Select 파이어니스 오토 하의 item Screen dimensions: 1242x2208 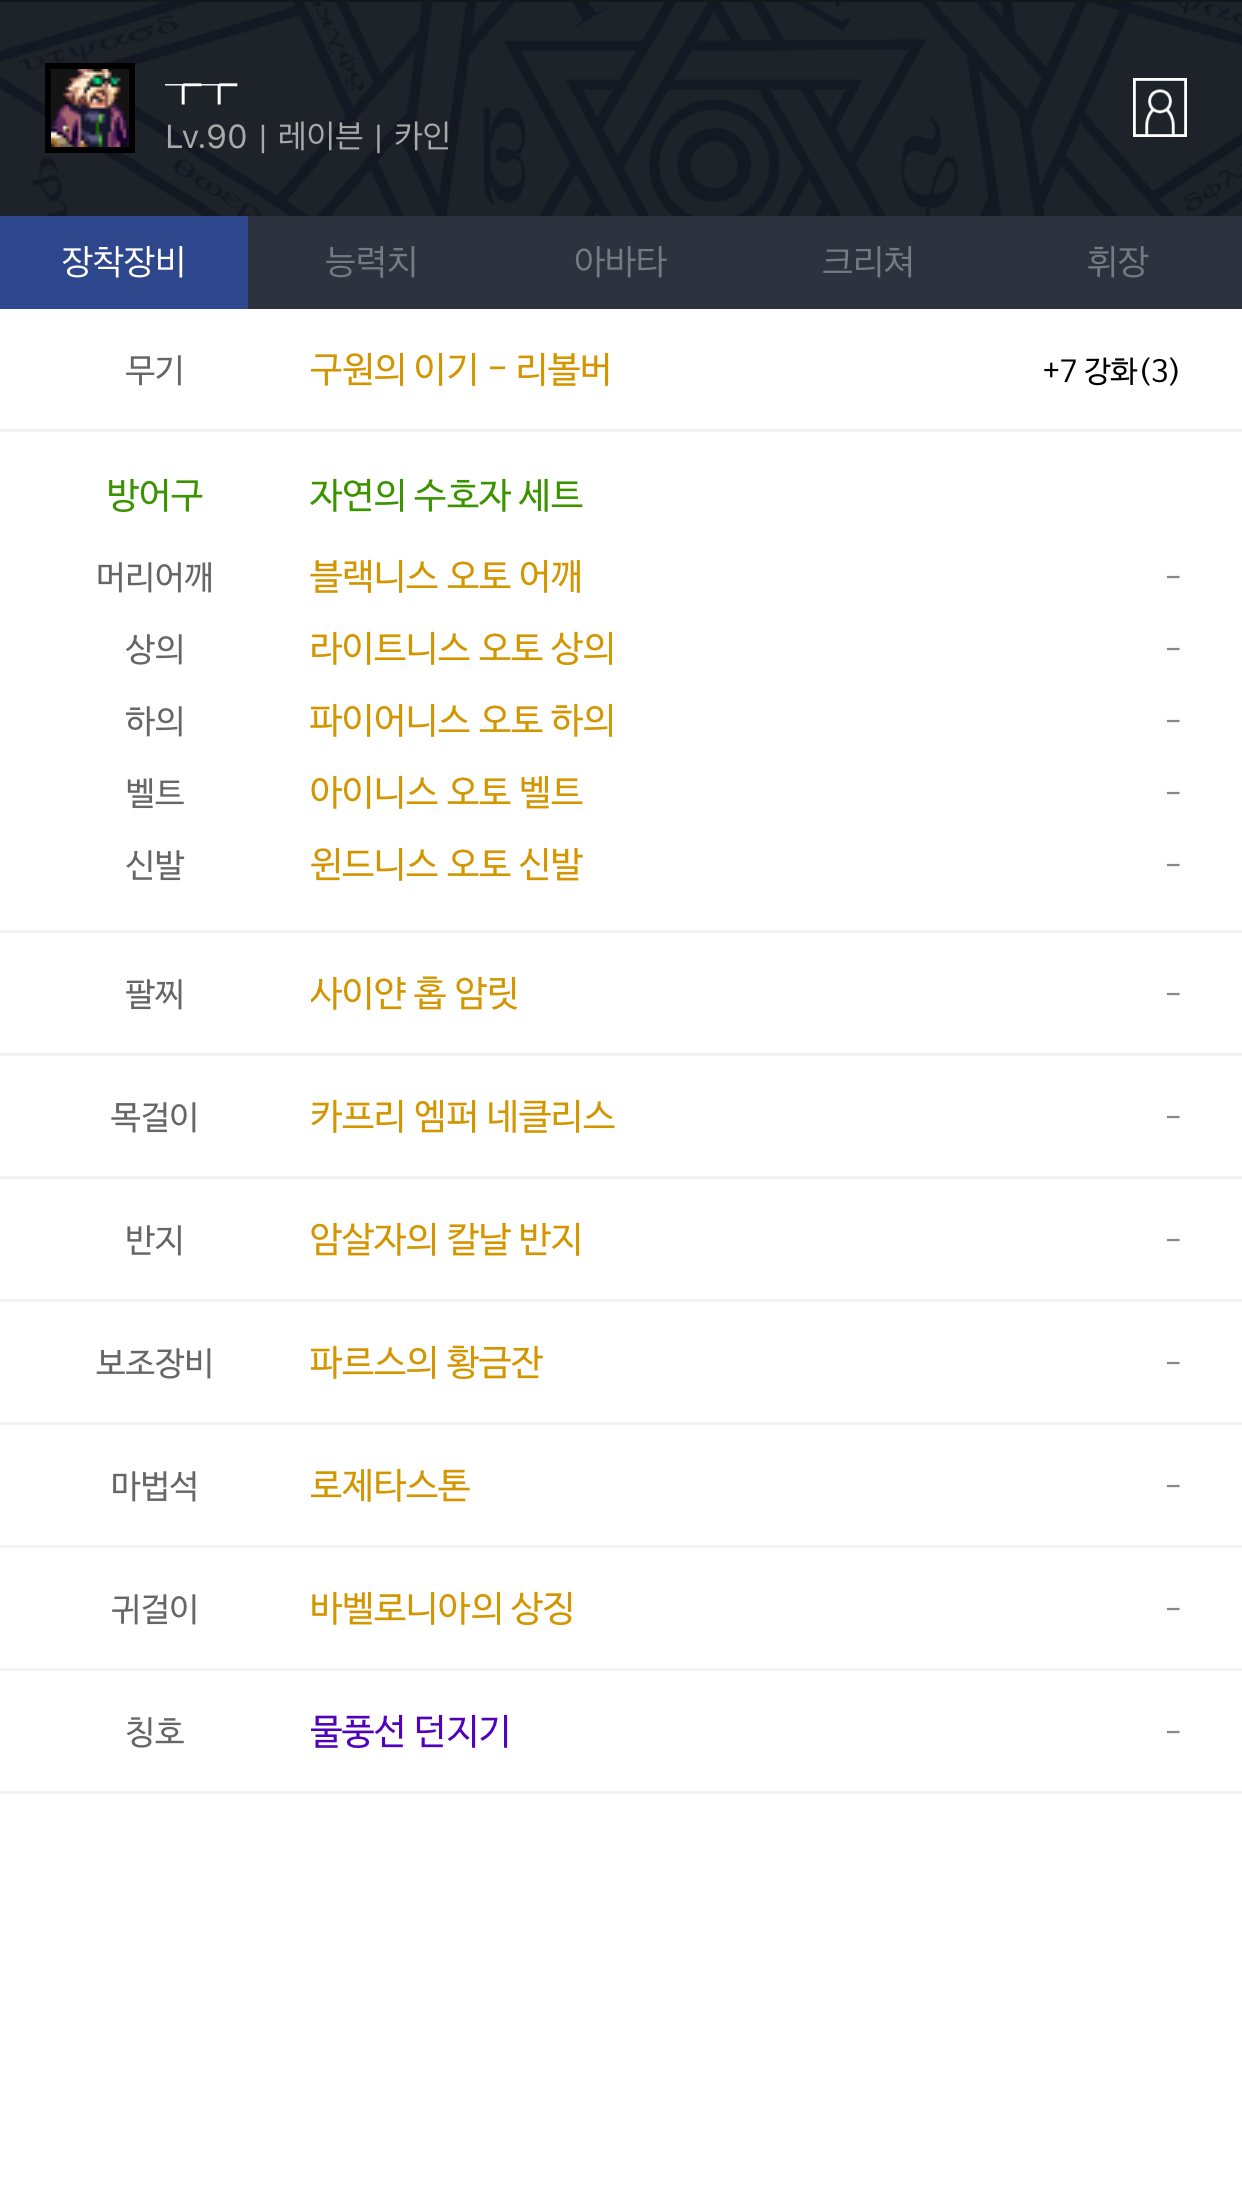(x=462, y=720)
